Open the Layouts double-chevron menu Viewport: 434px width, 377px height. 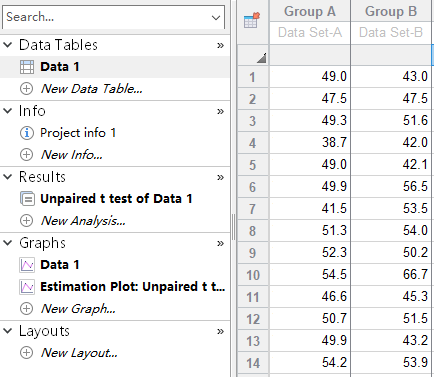coord(220,331)
